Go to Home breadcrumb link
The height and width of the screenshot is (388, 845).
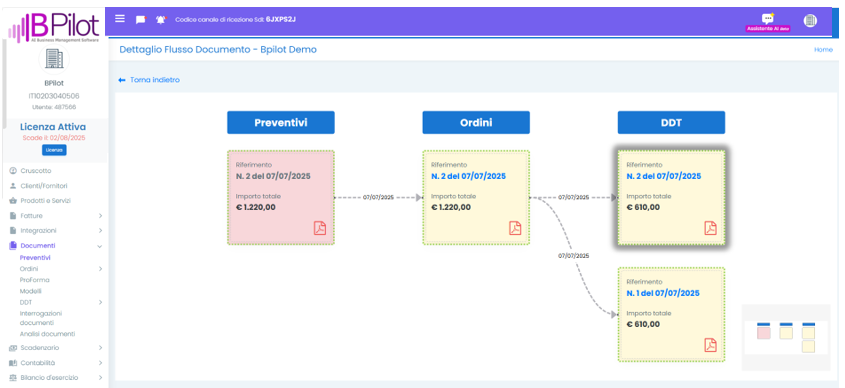823,50
